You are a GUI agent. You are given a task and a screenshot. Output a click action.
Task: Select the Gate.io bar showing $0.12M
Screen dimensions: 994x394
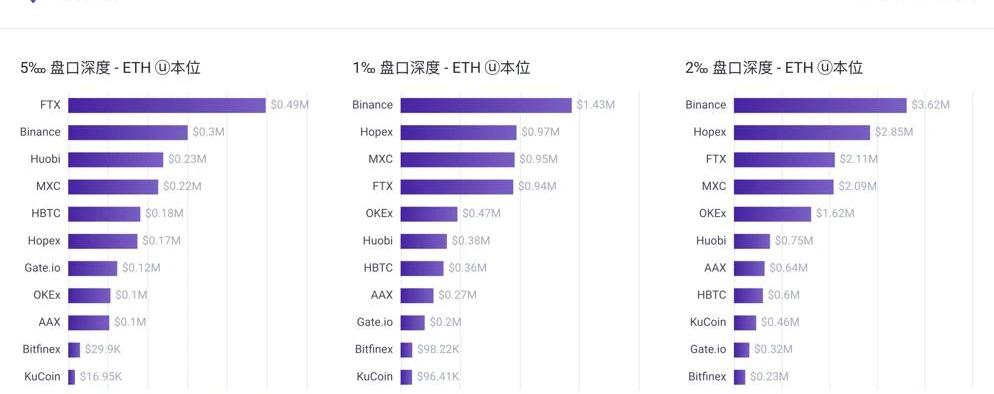pyautogui.click(x=93, y=269)
